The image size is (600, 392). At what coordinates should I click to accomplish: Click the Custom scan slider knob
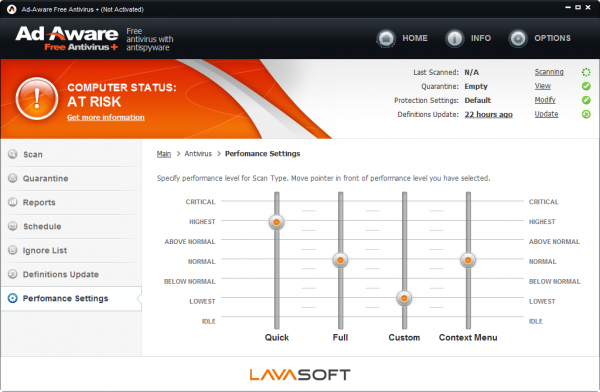(x=404, y=298)
